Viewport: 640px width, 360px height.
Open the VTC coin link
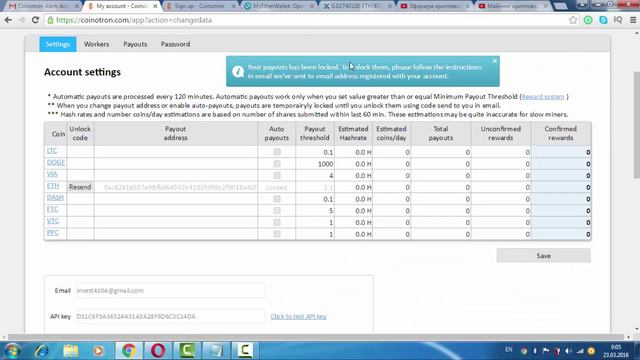(x=53, y=221)
